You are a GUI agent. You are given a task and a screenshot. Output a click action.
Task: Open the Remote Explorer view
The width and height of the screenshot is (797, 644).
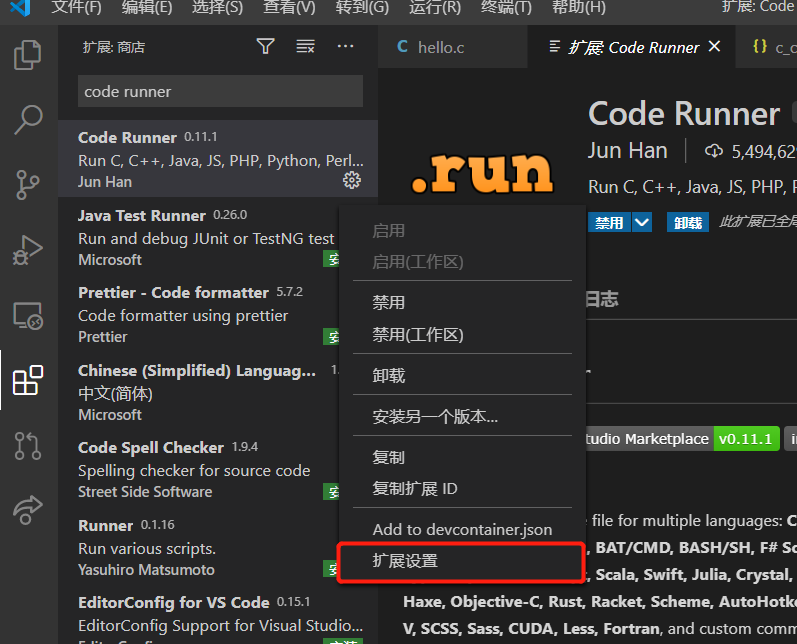[x=28, y=316]
